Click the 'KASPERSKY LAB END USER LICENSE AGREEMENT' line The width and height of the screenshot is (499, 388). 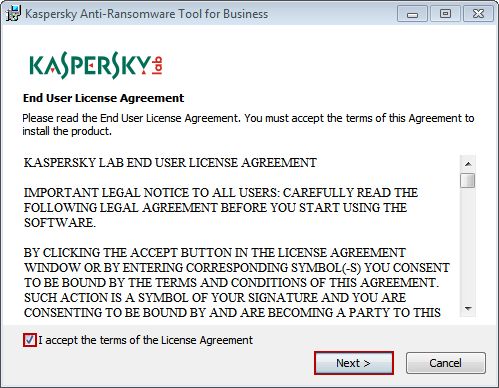click(x=170, y=163)
